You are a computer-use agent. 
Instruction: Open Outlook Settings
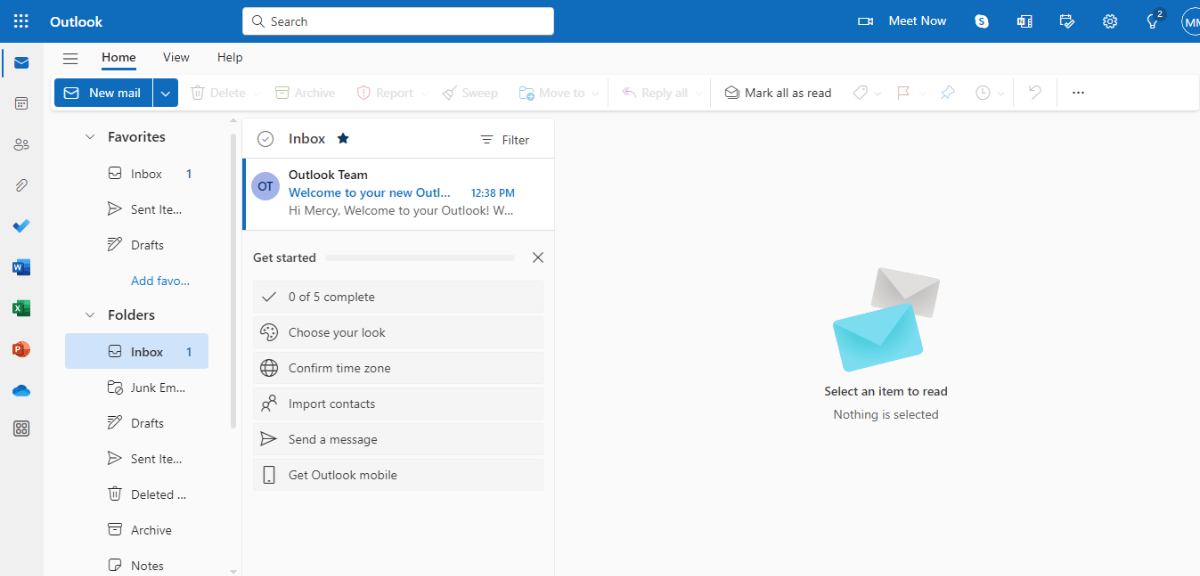tap(1109, 20)
